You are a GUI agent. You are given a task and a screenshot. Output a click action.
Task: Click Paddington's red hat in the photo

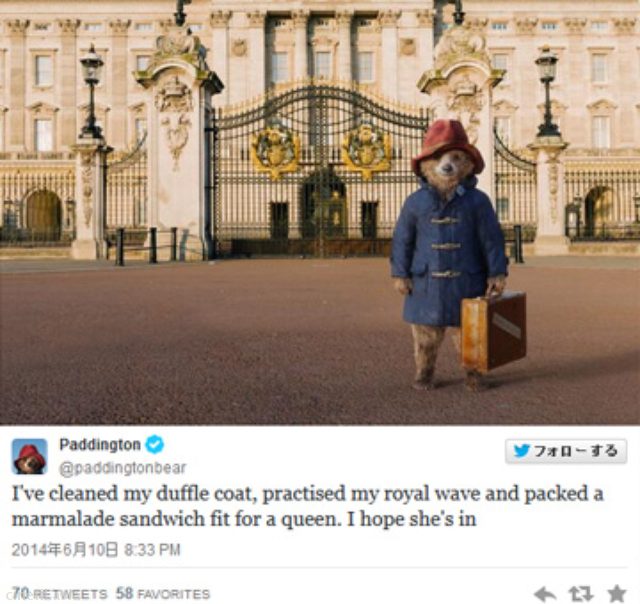coord(448,146)
